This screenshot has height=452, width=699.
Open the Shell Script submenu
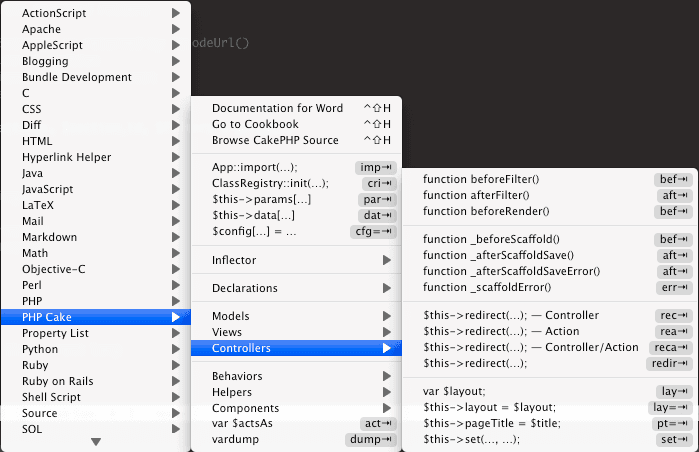coord(96,397)
